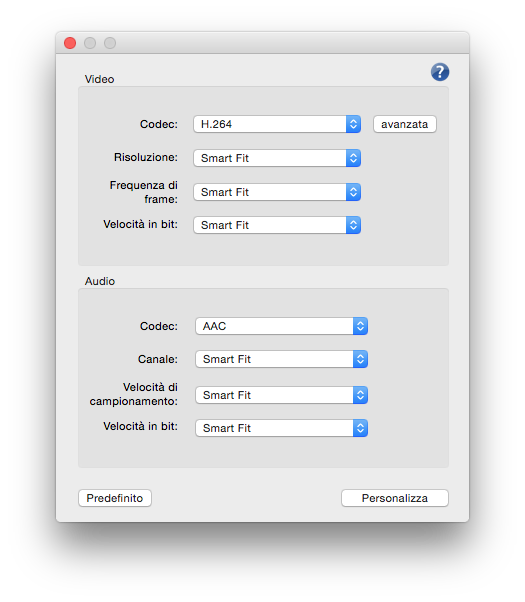Expand the Video Velocità in bit dropdown
The height and width of the screenshot is (602, 525).
277,225
